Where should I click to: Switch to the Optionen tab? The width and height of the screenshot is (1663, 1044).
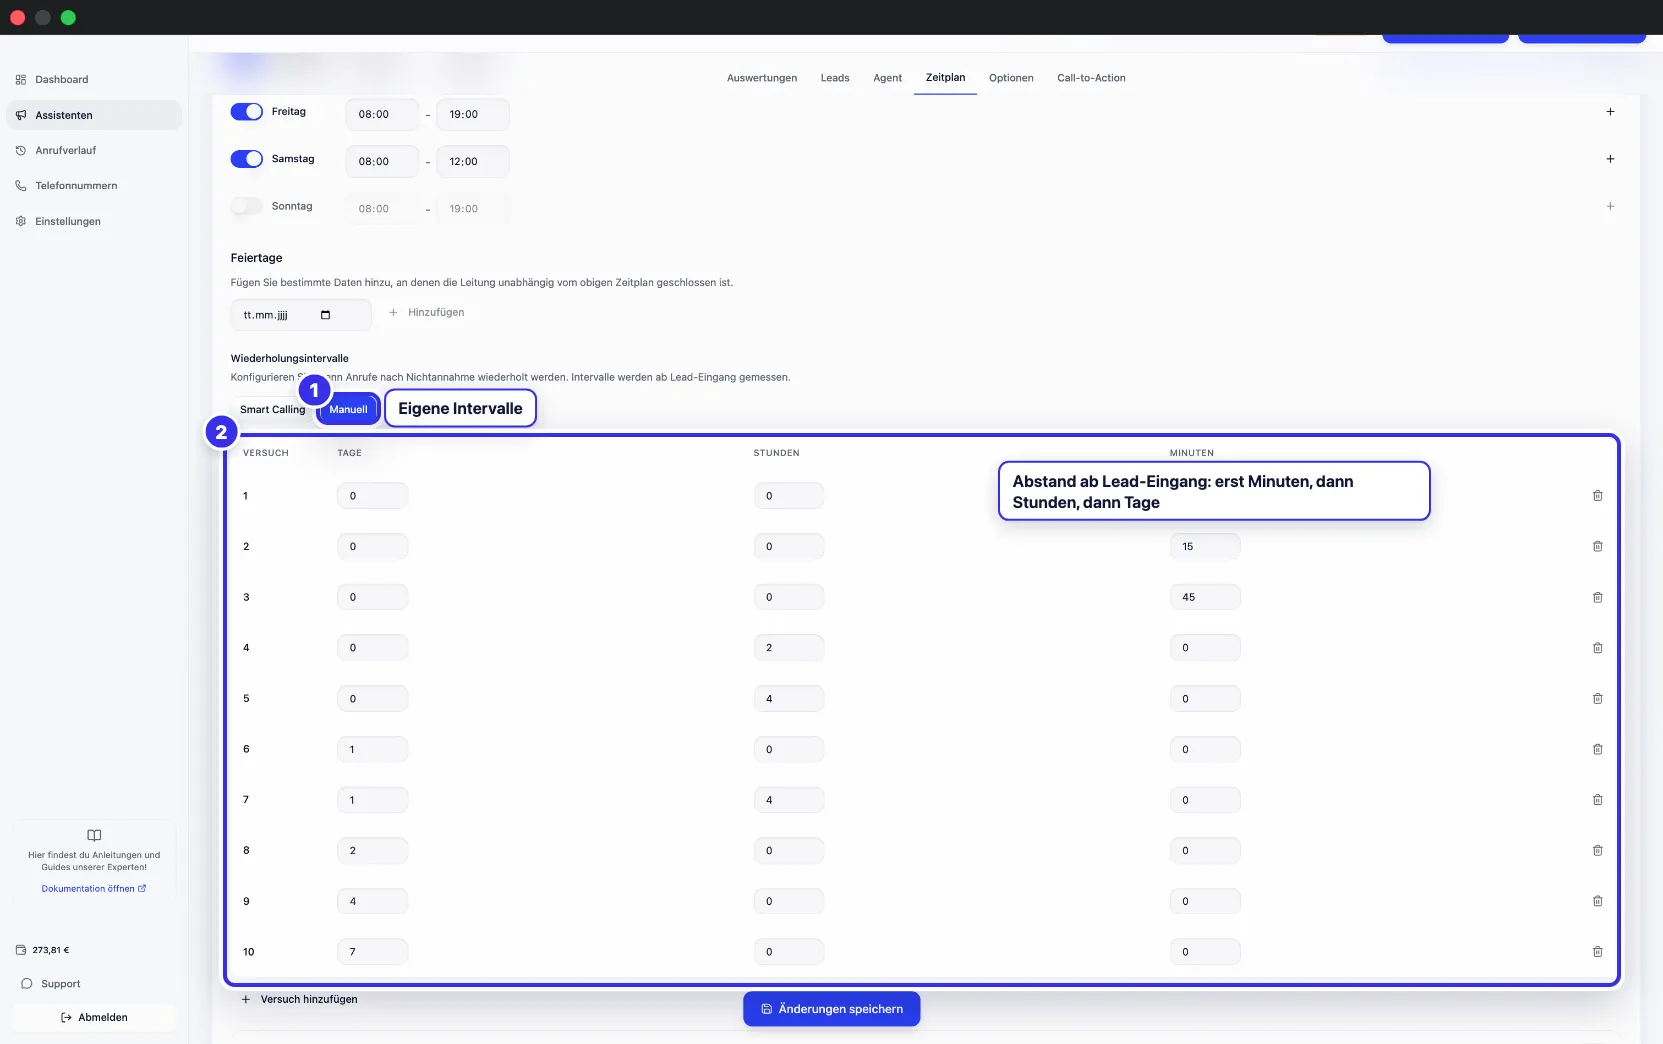pos(1011,78)
